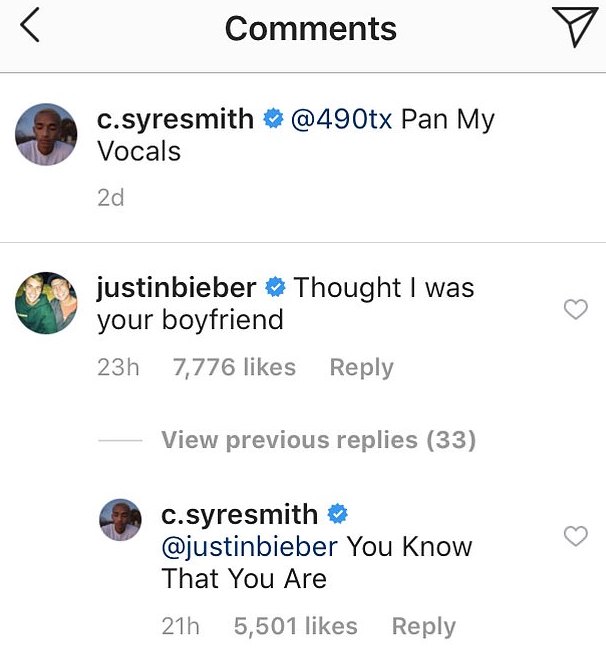Like c.syresmith's reply with the heart

576,537
